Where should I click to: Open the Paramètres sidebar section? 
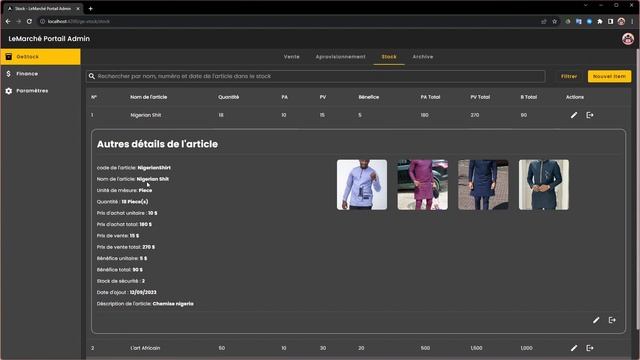tap(40, 91)
